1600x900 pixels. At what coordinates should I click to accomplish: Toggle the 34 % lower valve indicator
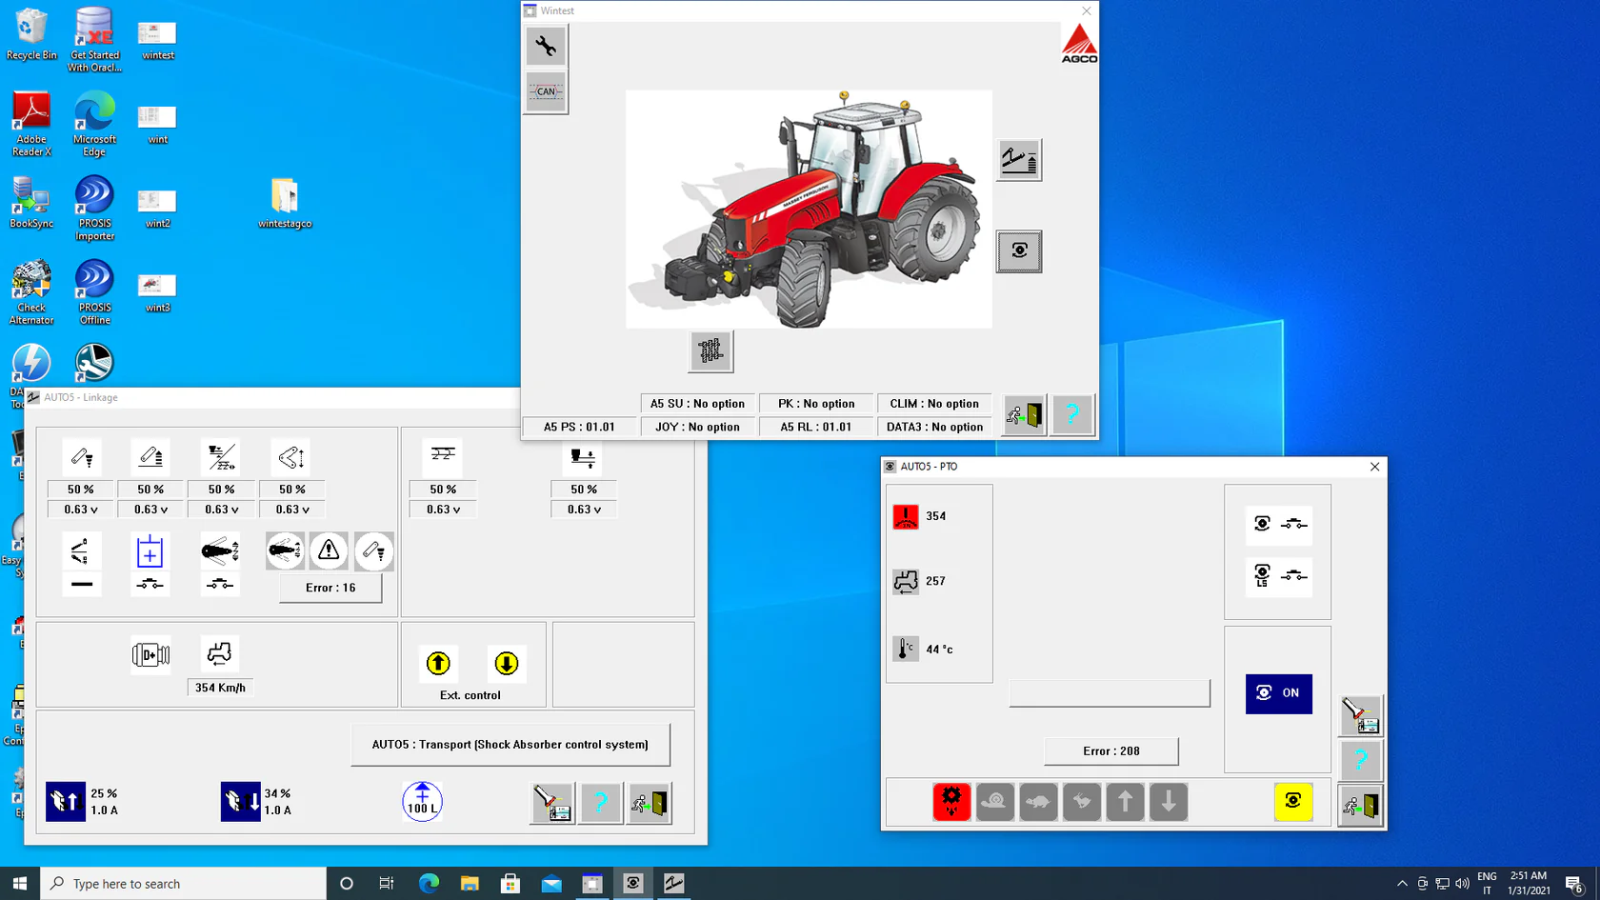[x=240, y=801]
